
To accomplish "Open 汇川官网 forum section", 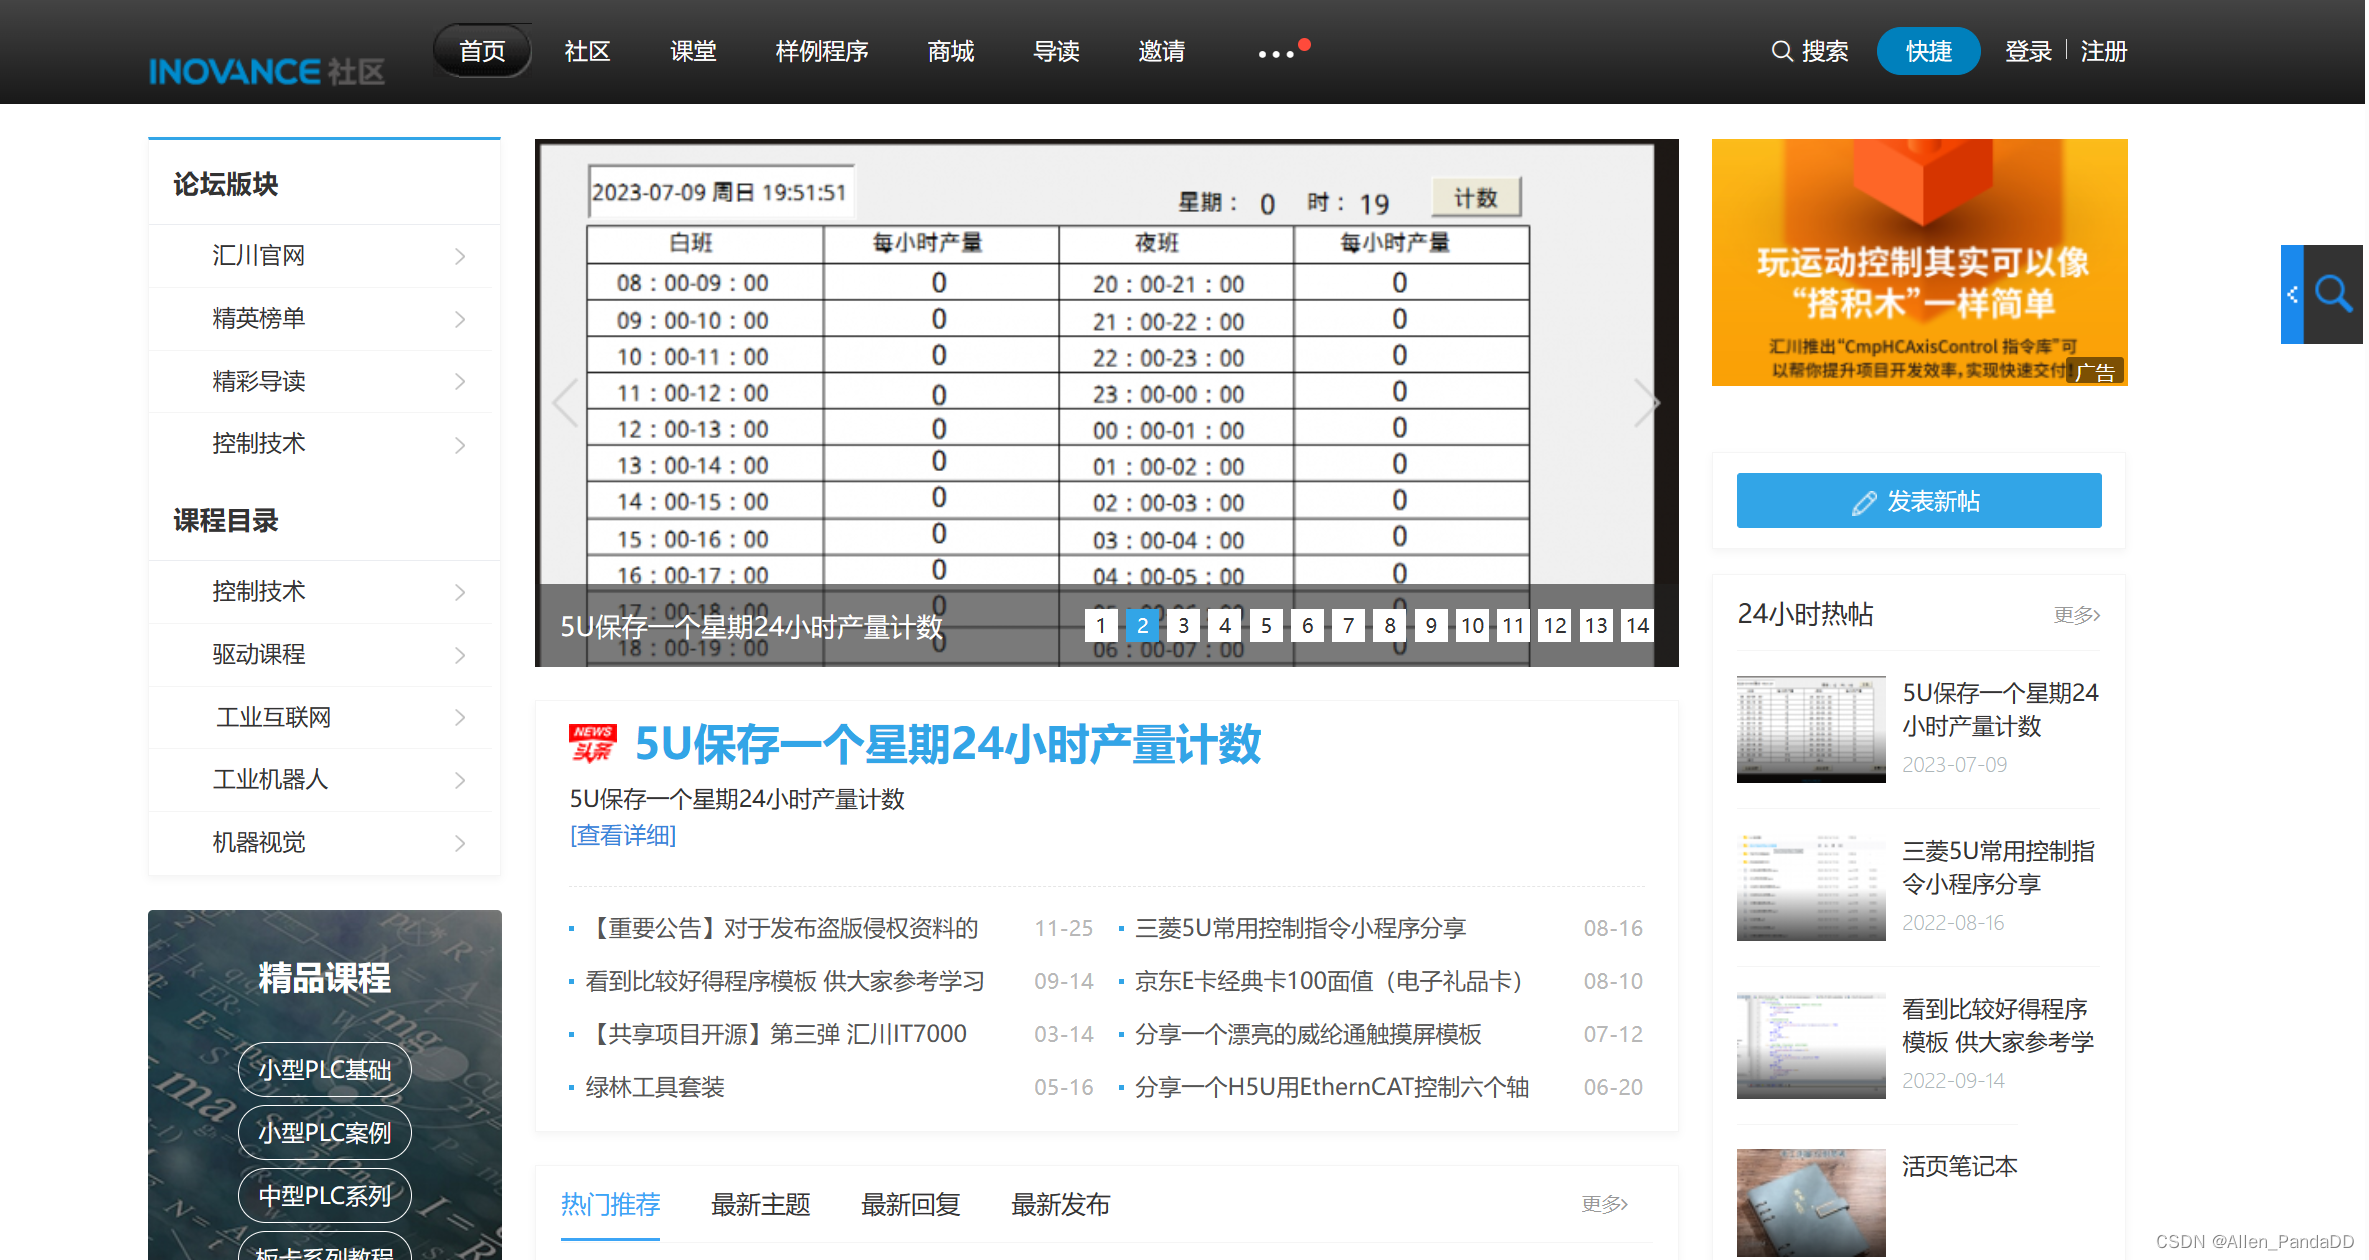I will (258, 256).
